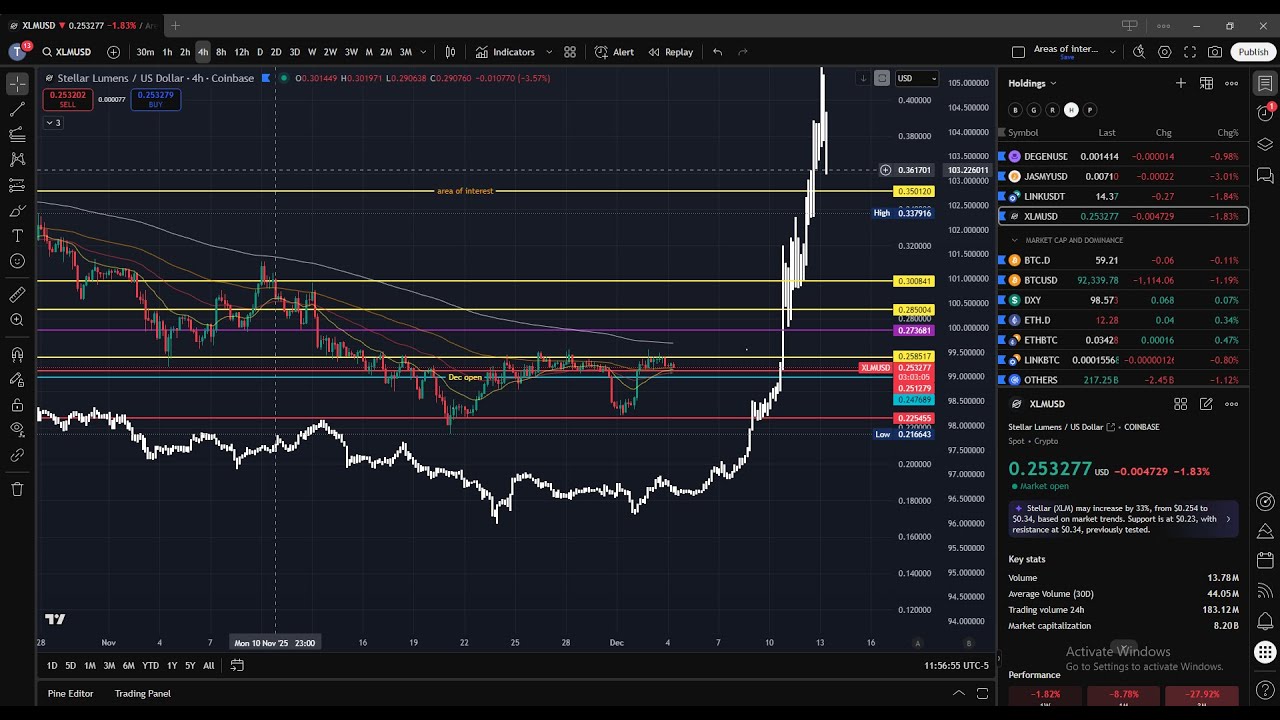Select B watchlist flag filter
1280x720 pixels.
point(1015,110)
